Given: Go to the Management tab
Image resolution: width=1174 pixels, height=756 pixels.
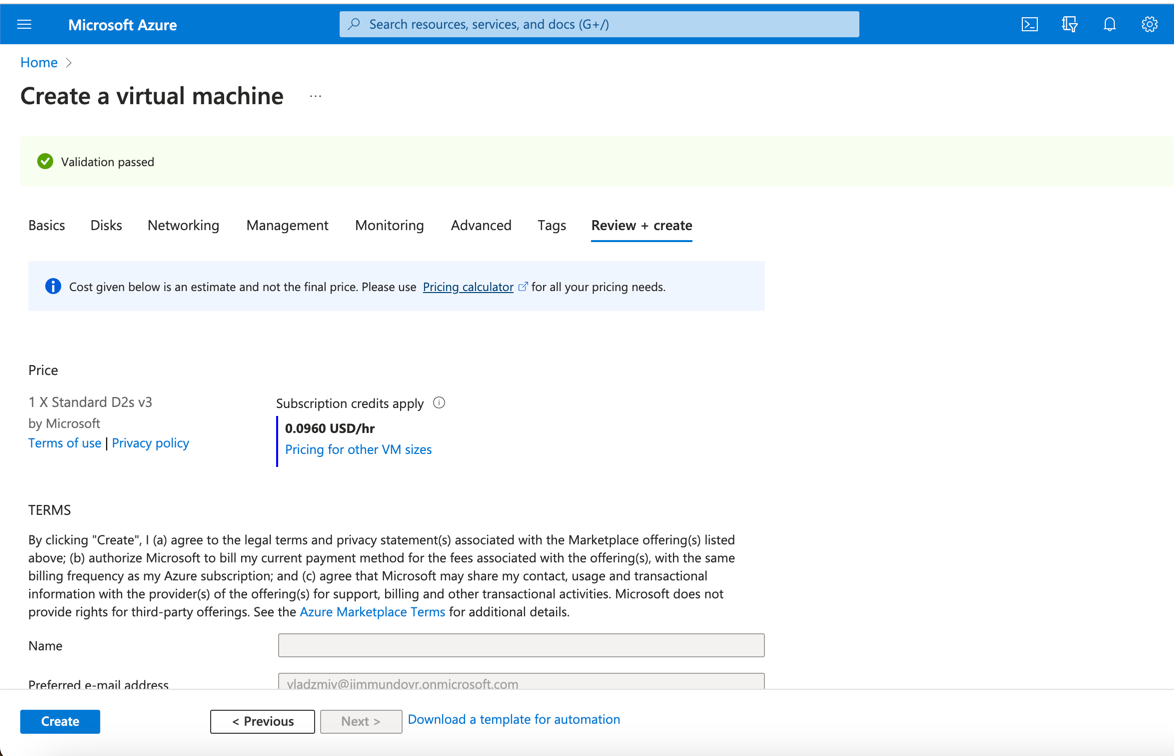Looking at the screenshot, I should [x=288, y=225].
